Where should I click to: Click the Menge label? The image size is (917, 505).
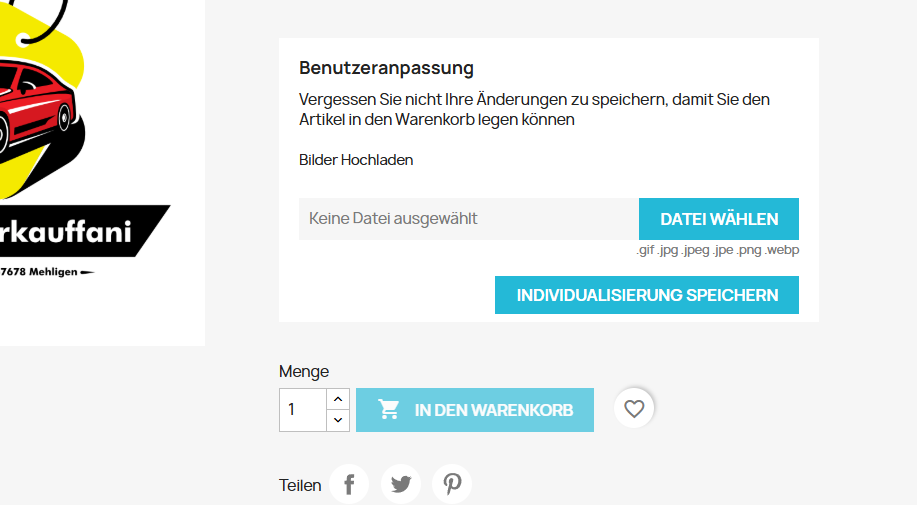point(304,371)
